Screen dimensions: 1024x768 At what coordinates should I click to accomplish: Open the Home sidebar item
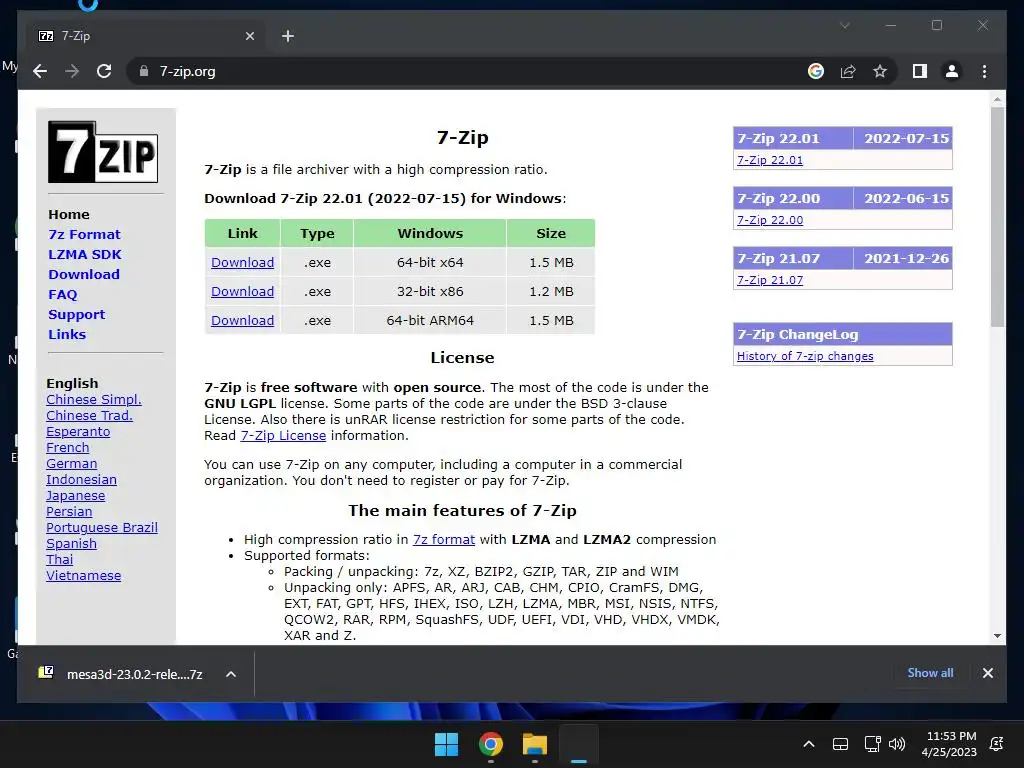pos(69,214)
